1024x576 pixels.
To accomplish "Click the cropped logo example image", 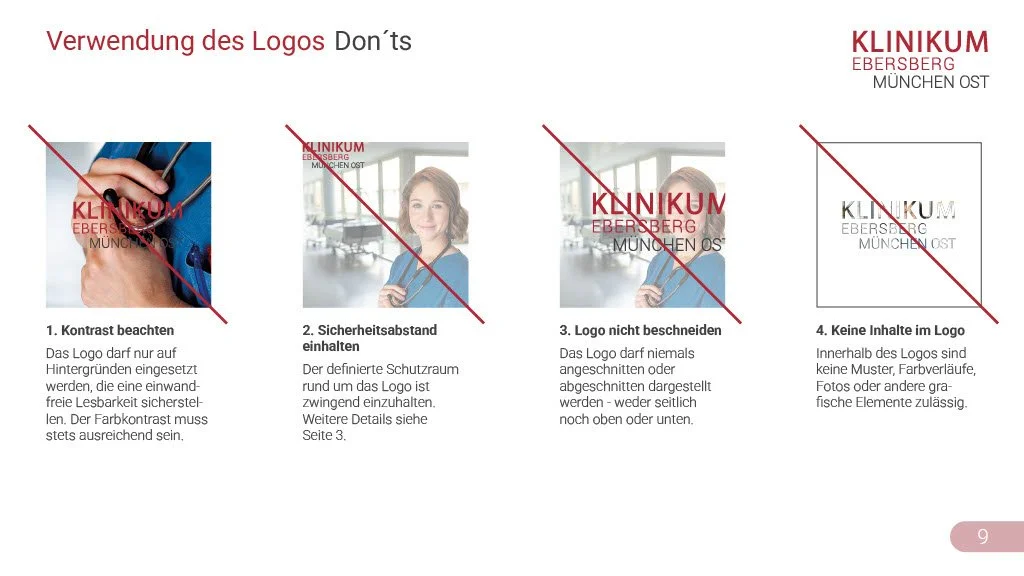I will [x=642, y=225].
